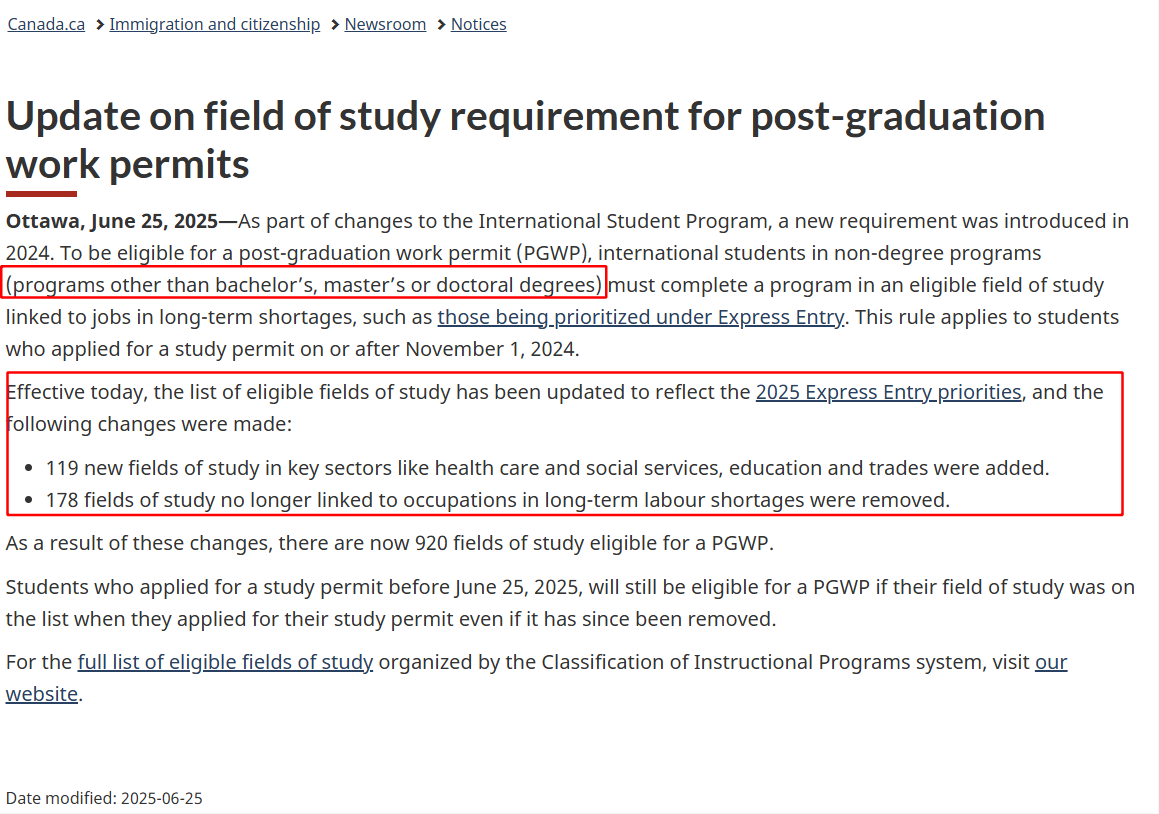Click the sentence mentioning 920 fields of study
The width and height of the screenshot is (1159, 814).
click(x=390, y=543)
